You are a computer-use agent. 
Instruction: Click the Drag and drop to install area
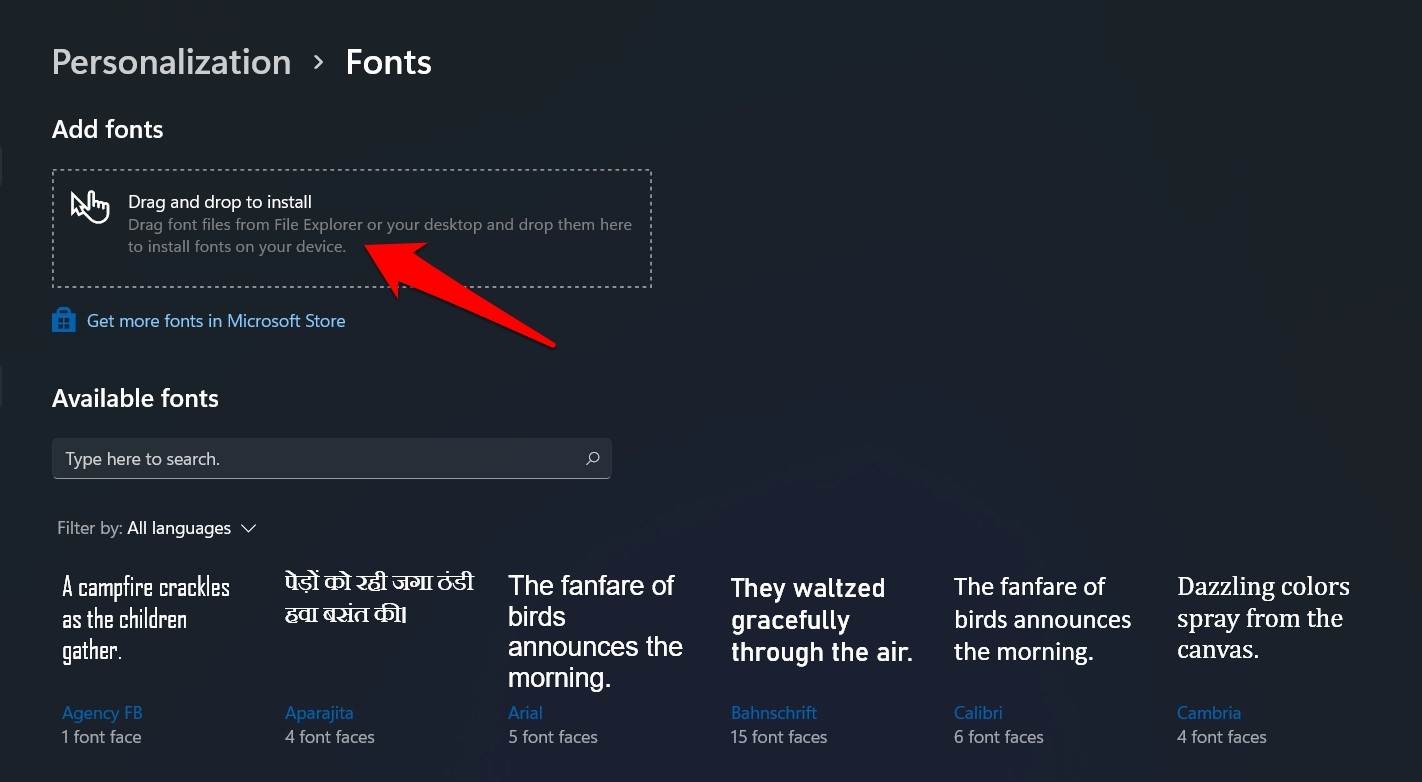(x=352, y=229)
